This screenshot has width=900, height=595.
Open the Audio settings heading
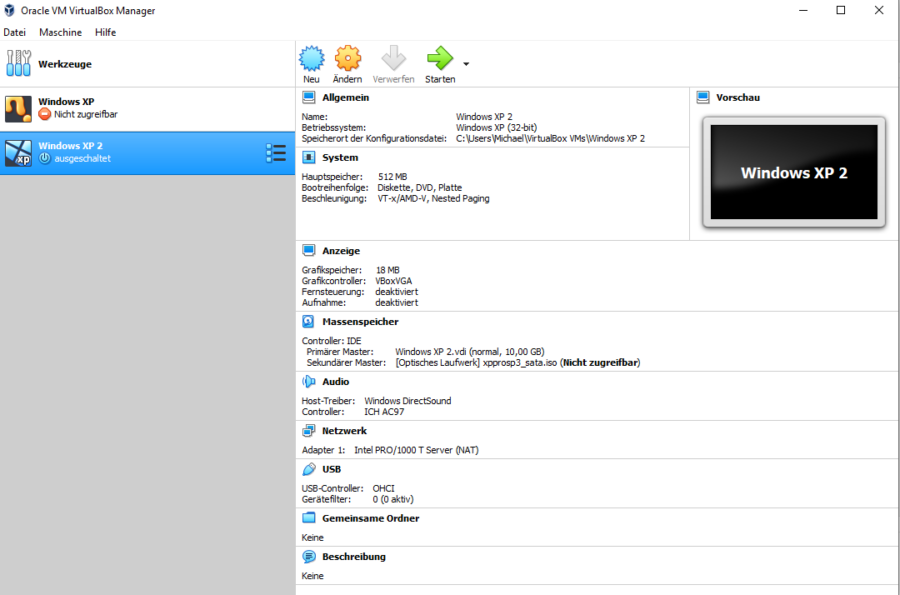click(336, 382)
